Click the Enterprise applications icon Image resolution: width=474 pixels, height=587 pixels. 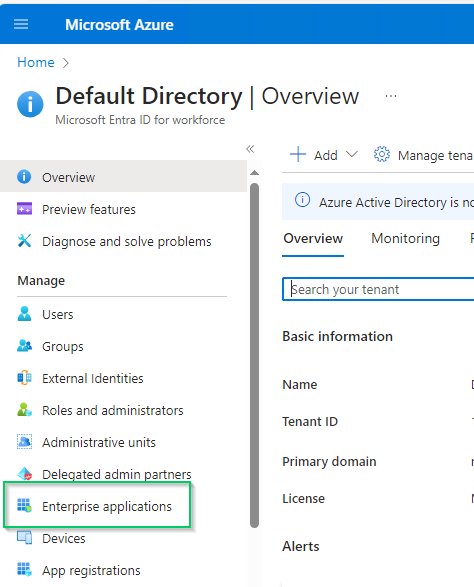pos(24,505)
